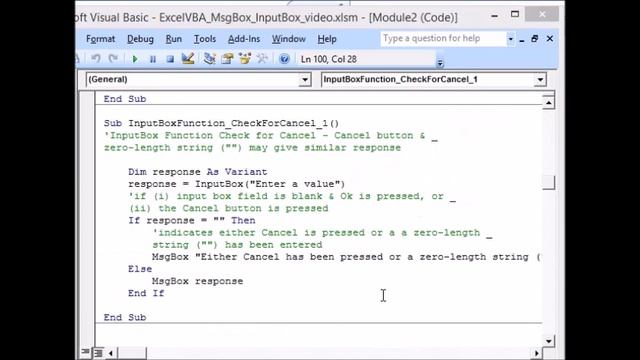Click 'MsgBox response' line

198,281
